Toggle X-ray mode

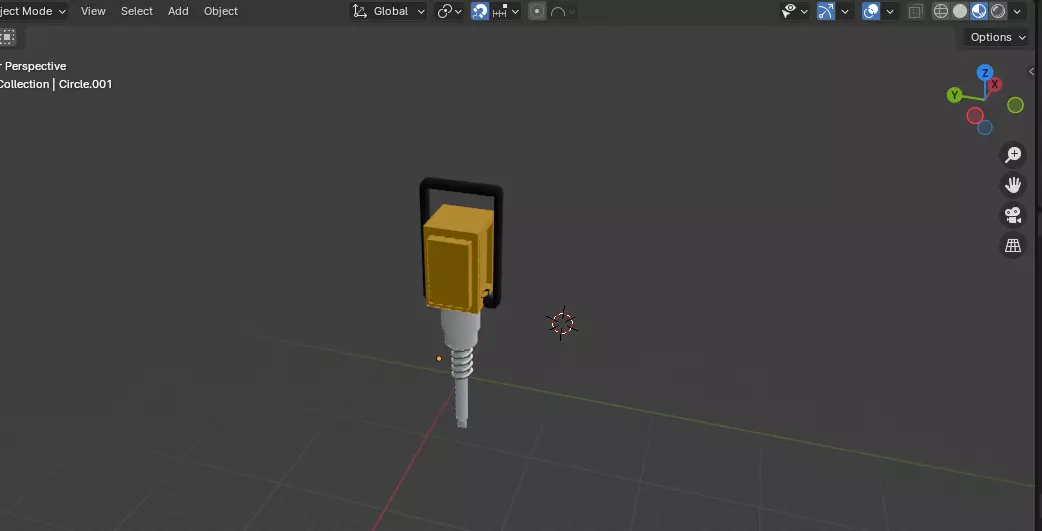[916, 11]
